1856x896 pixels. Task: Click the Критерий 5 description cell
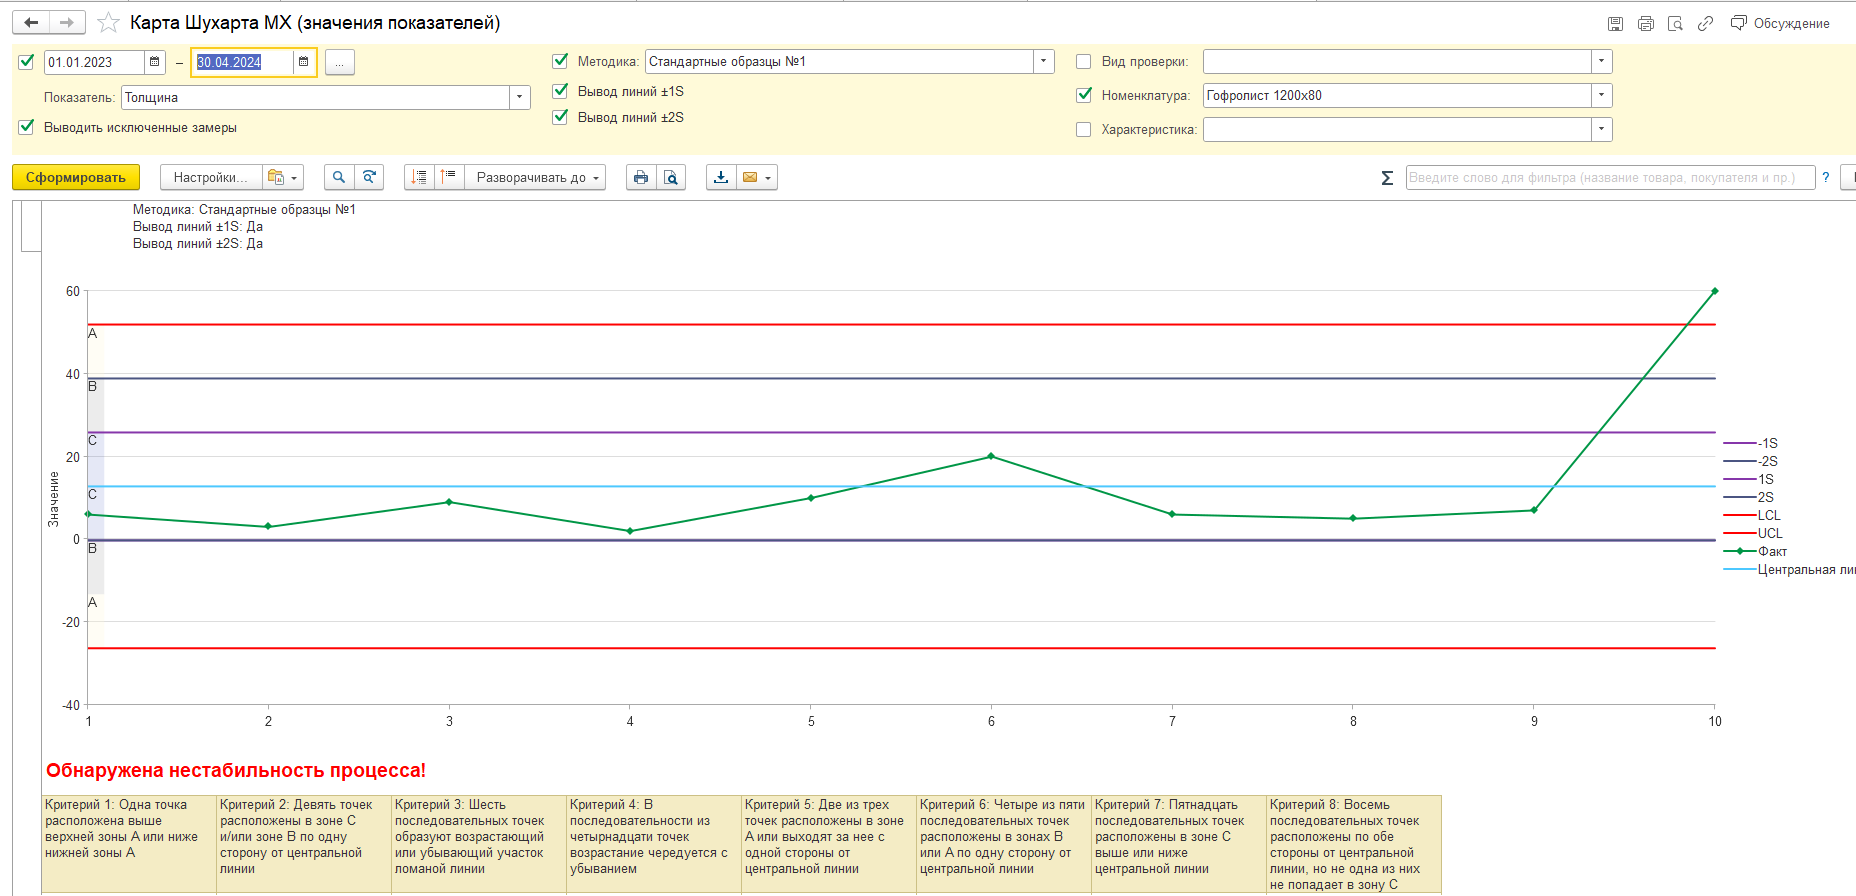829,844
